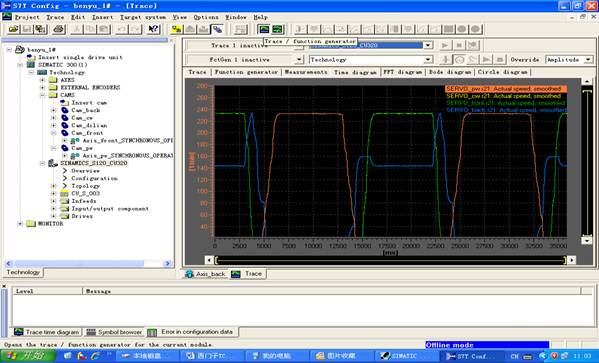Click the time-axis zoom slider bar
This screenshot has width=599, height=363.
390,260
